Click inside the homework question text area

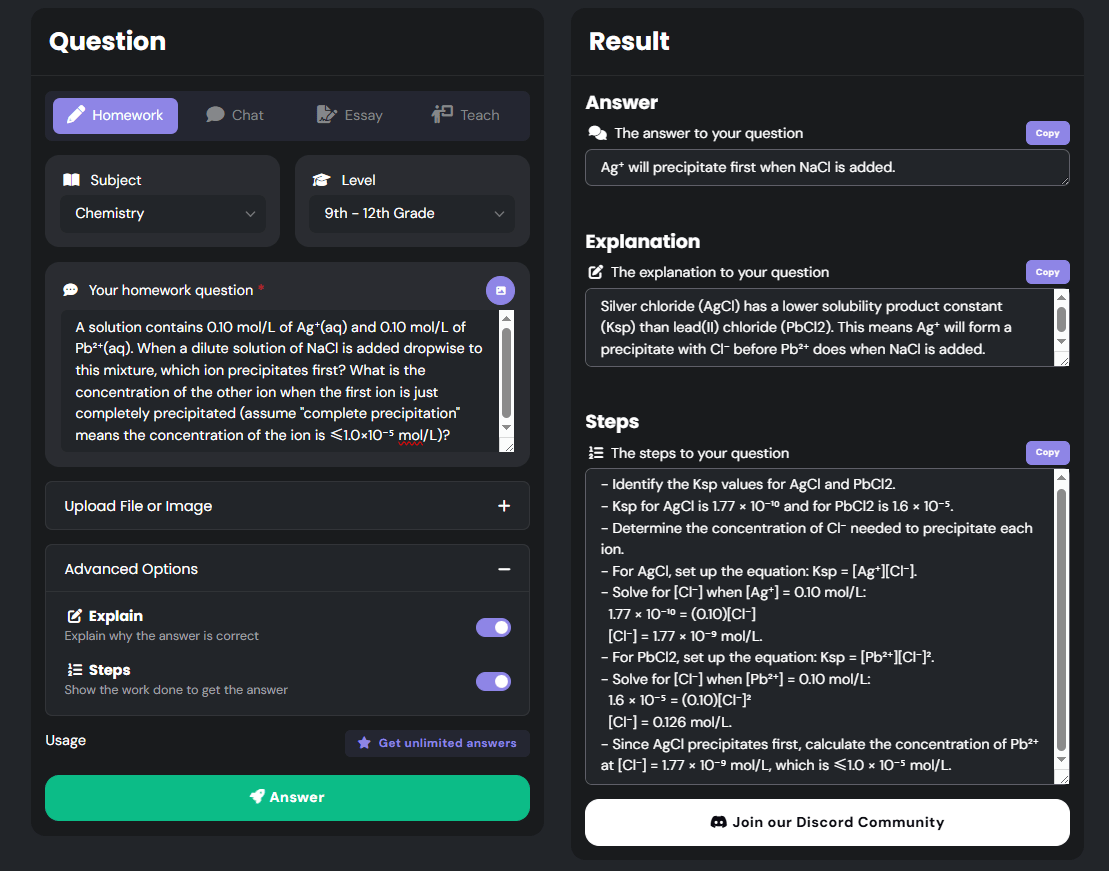click(x=280, y=380)
